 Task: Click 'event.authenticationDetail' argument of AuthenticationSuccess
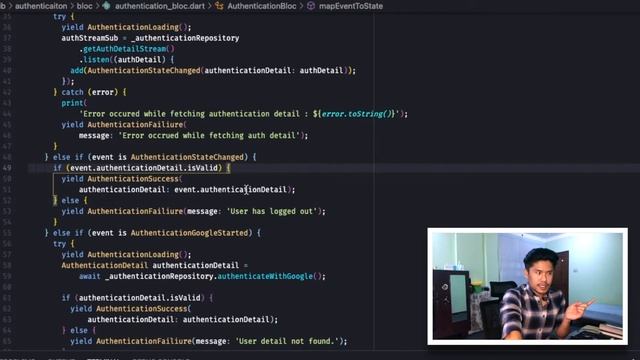231,190
